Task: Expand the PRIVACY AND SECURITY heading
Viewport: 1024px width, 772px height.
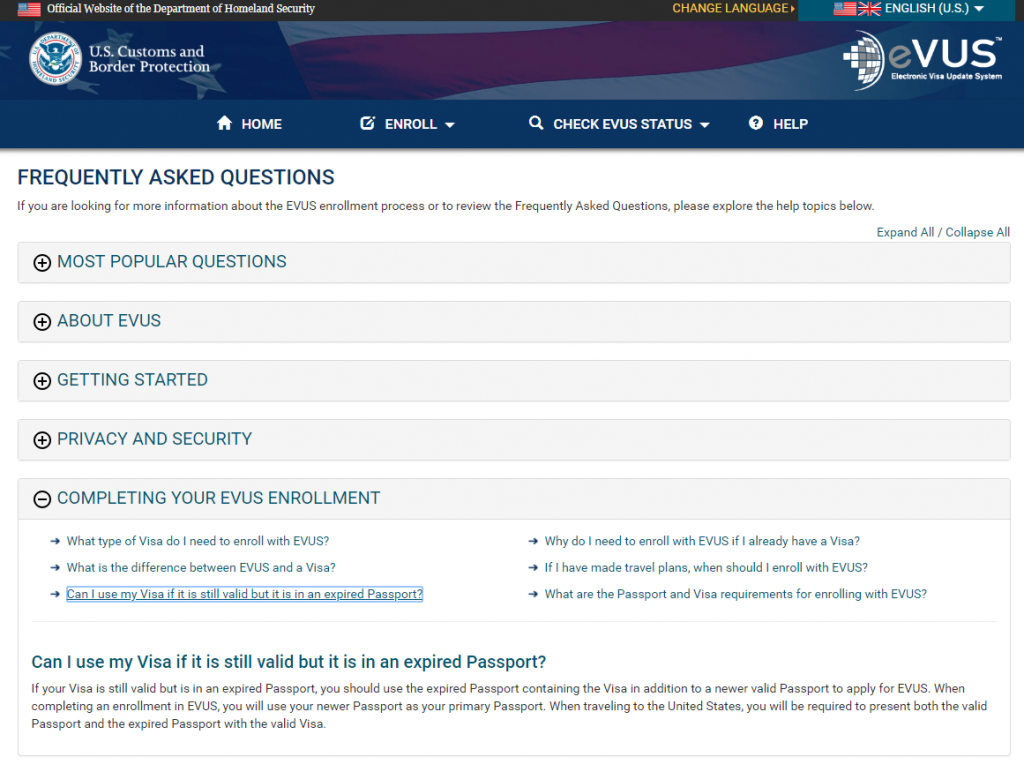Action: coord(155,439)
